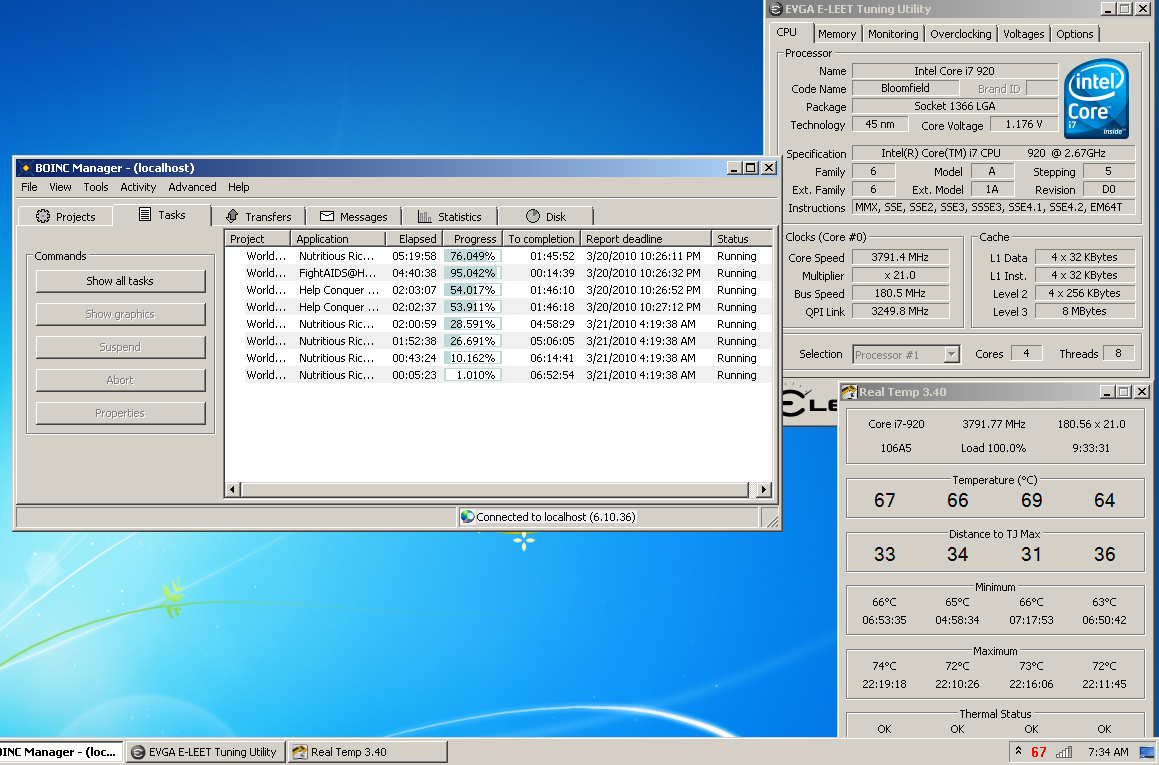Open the Advanced menu

click(x=192, y=187)
